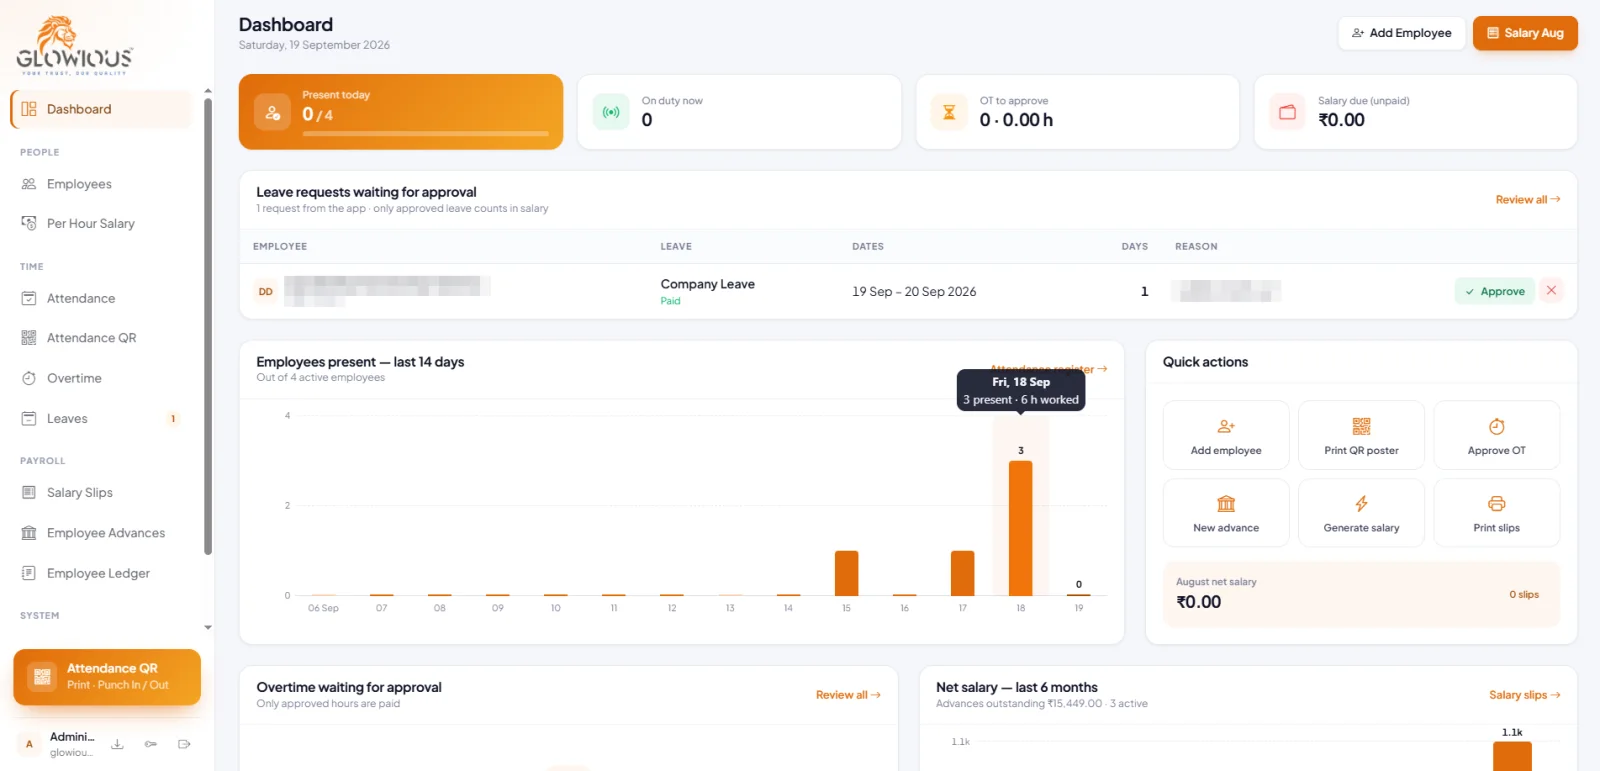Click the Glowious logo
Viewport: 1600px width, 771px height.
[x=74, y=45]
